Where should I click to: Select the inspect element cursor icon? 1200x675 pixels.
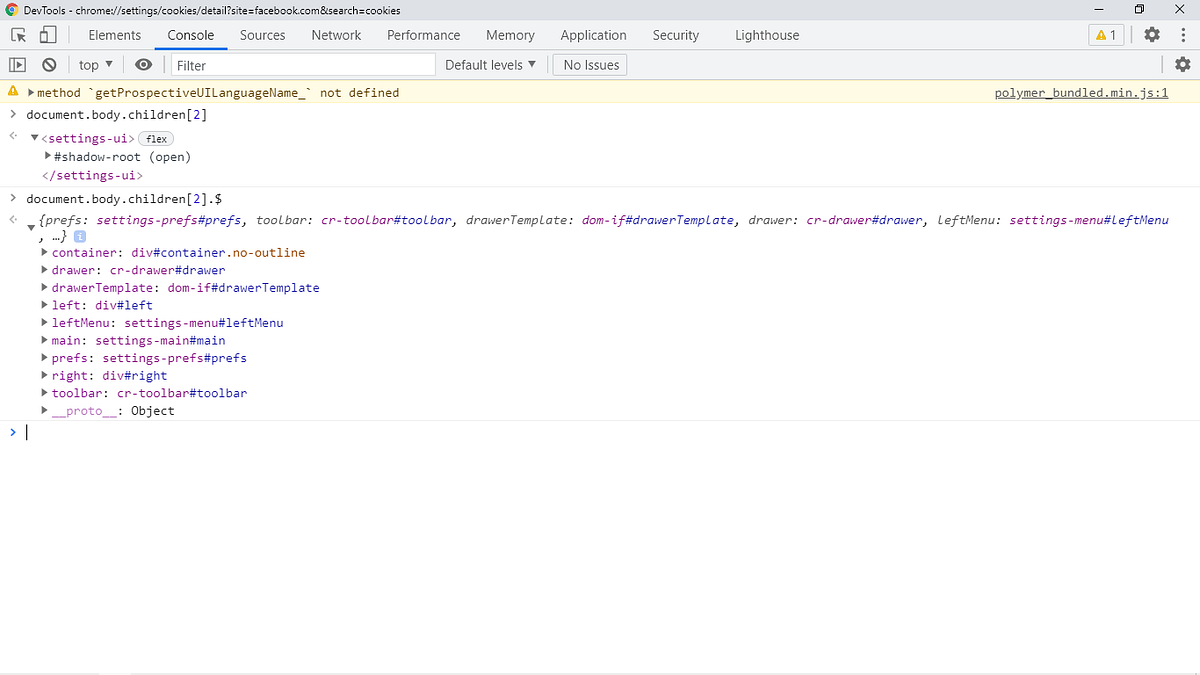pyautogui.click(x=17, y=34)
